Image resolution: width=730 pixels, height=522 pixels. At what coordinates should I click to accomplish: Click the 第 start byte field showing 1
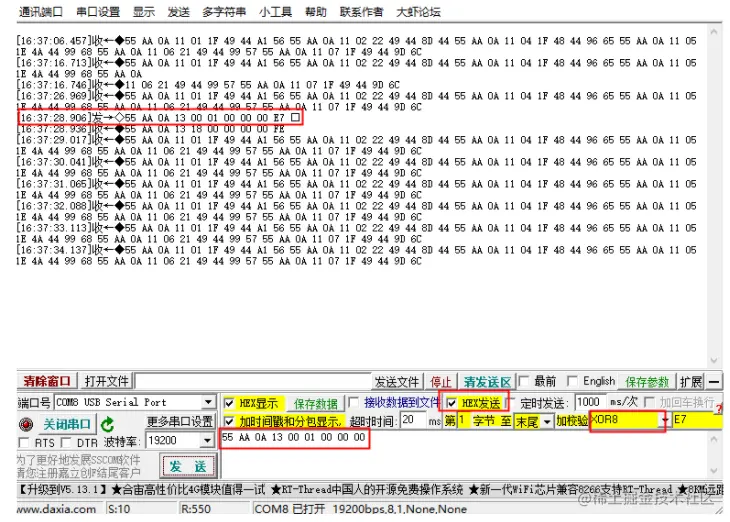pos(463,420)
